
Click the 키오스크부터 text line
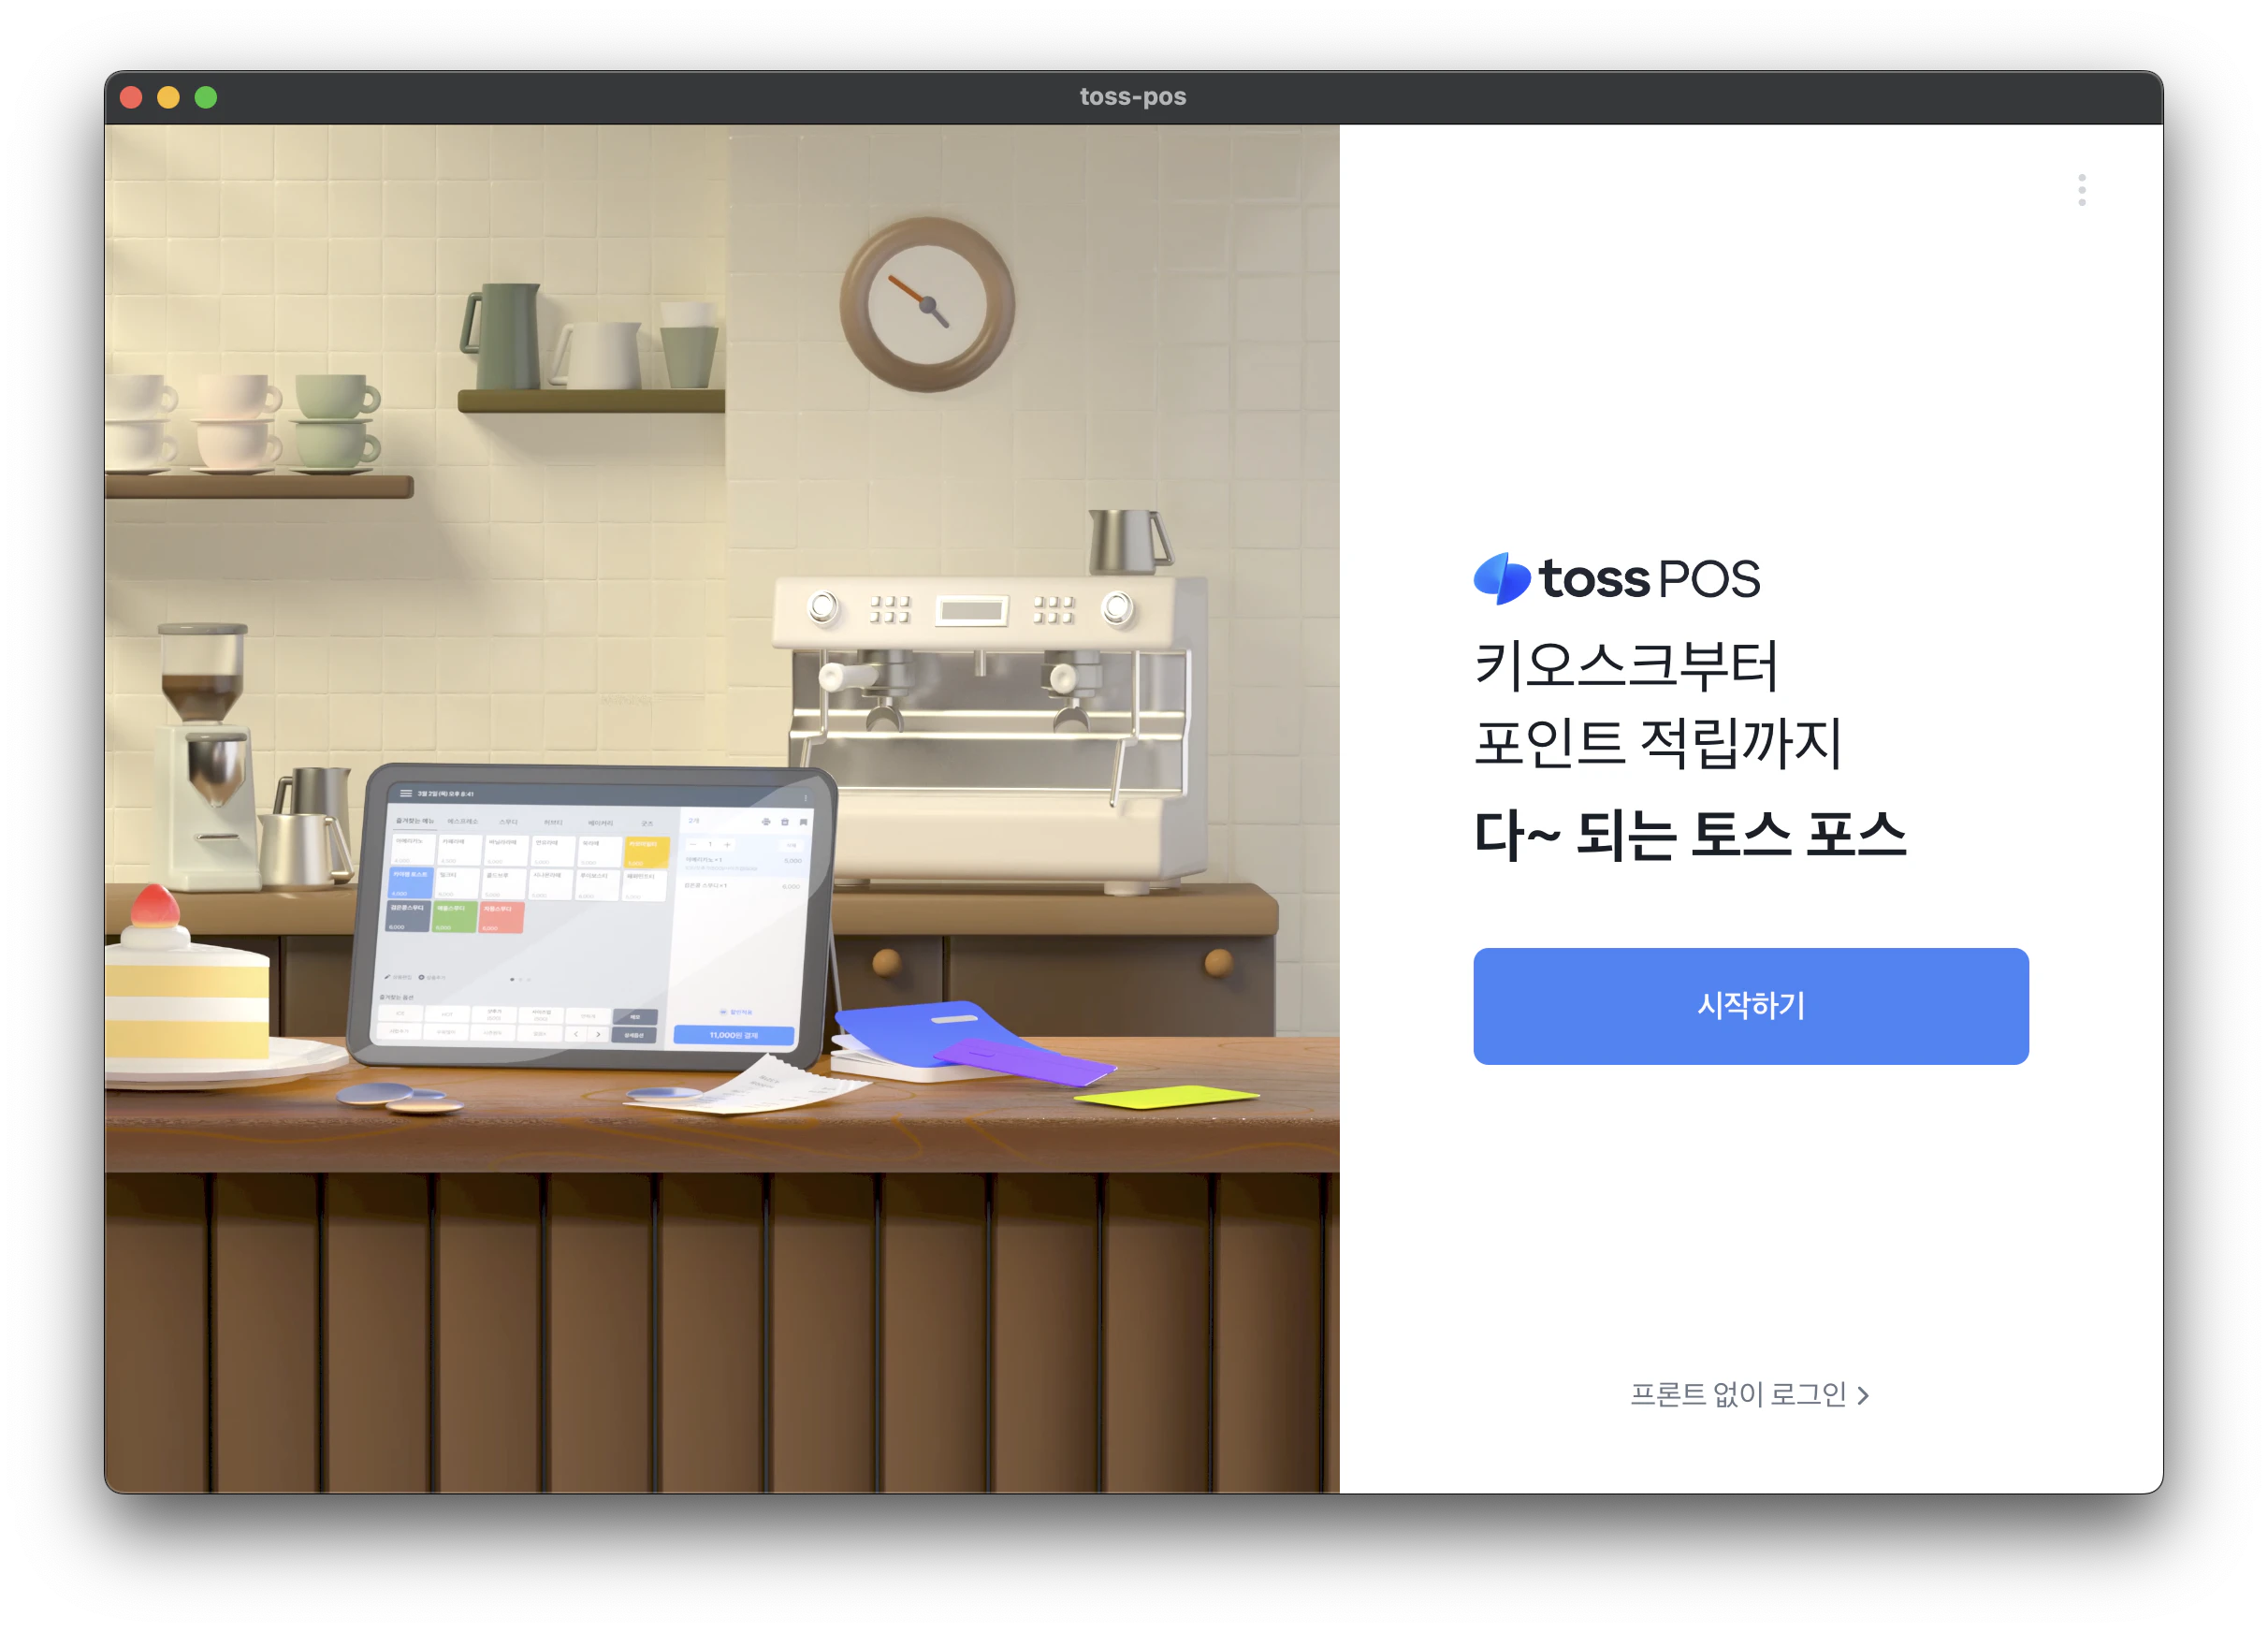point(1626,666)
